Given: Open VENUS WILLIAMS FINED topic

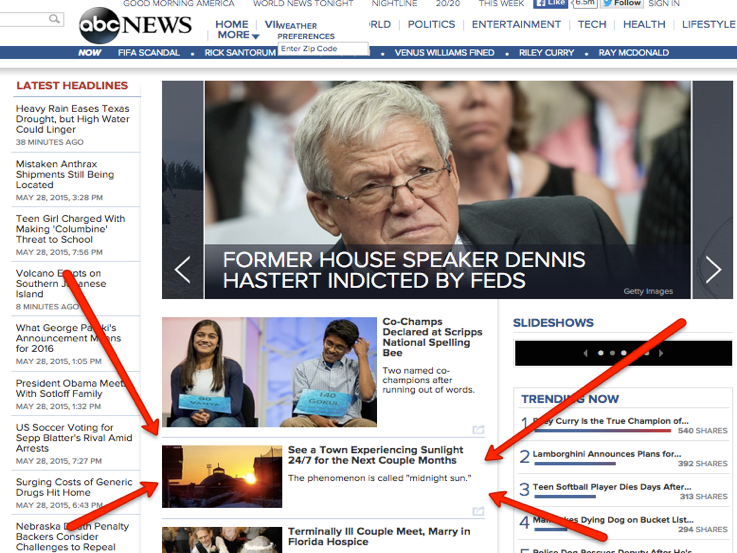Looking at the screenshot, I should click(444, 53).
